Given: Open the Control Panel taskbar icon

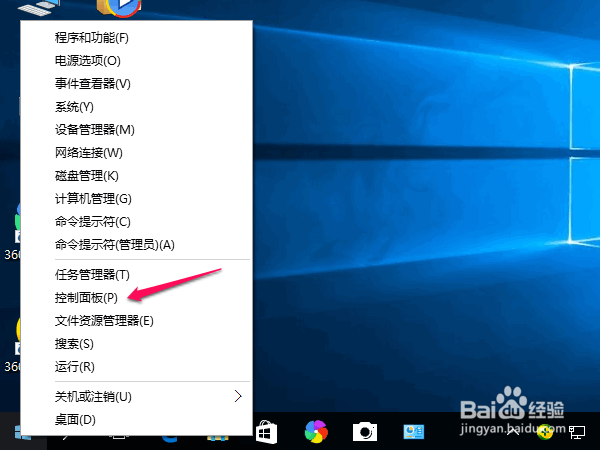Looking at the screenshot, I should click(414, 432).
